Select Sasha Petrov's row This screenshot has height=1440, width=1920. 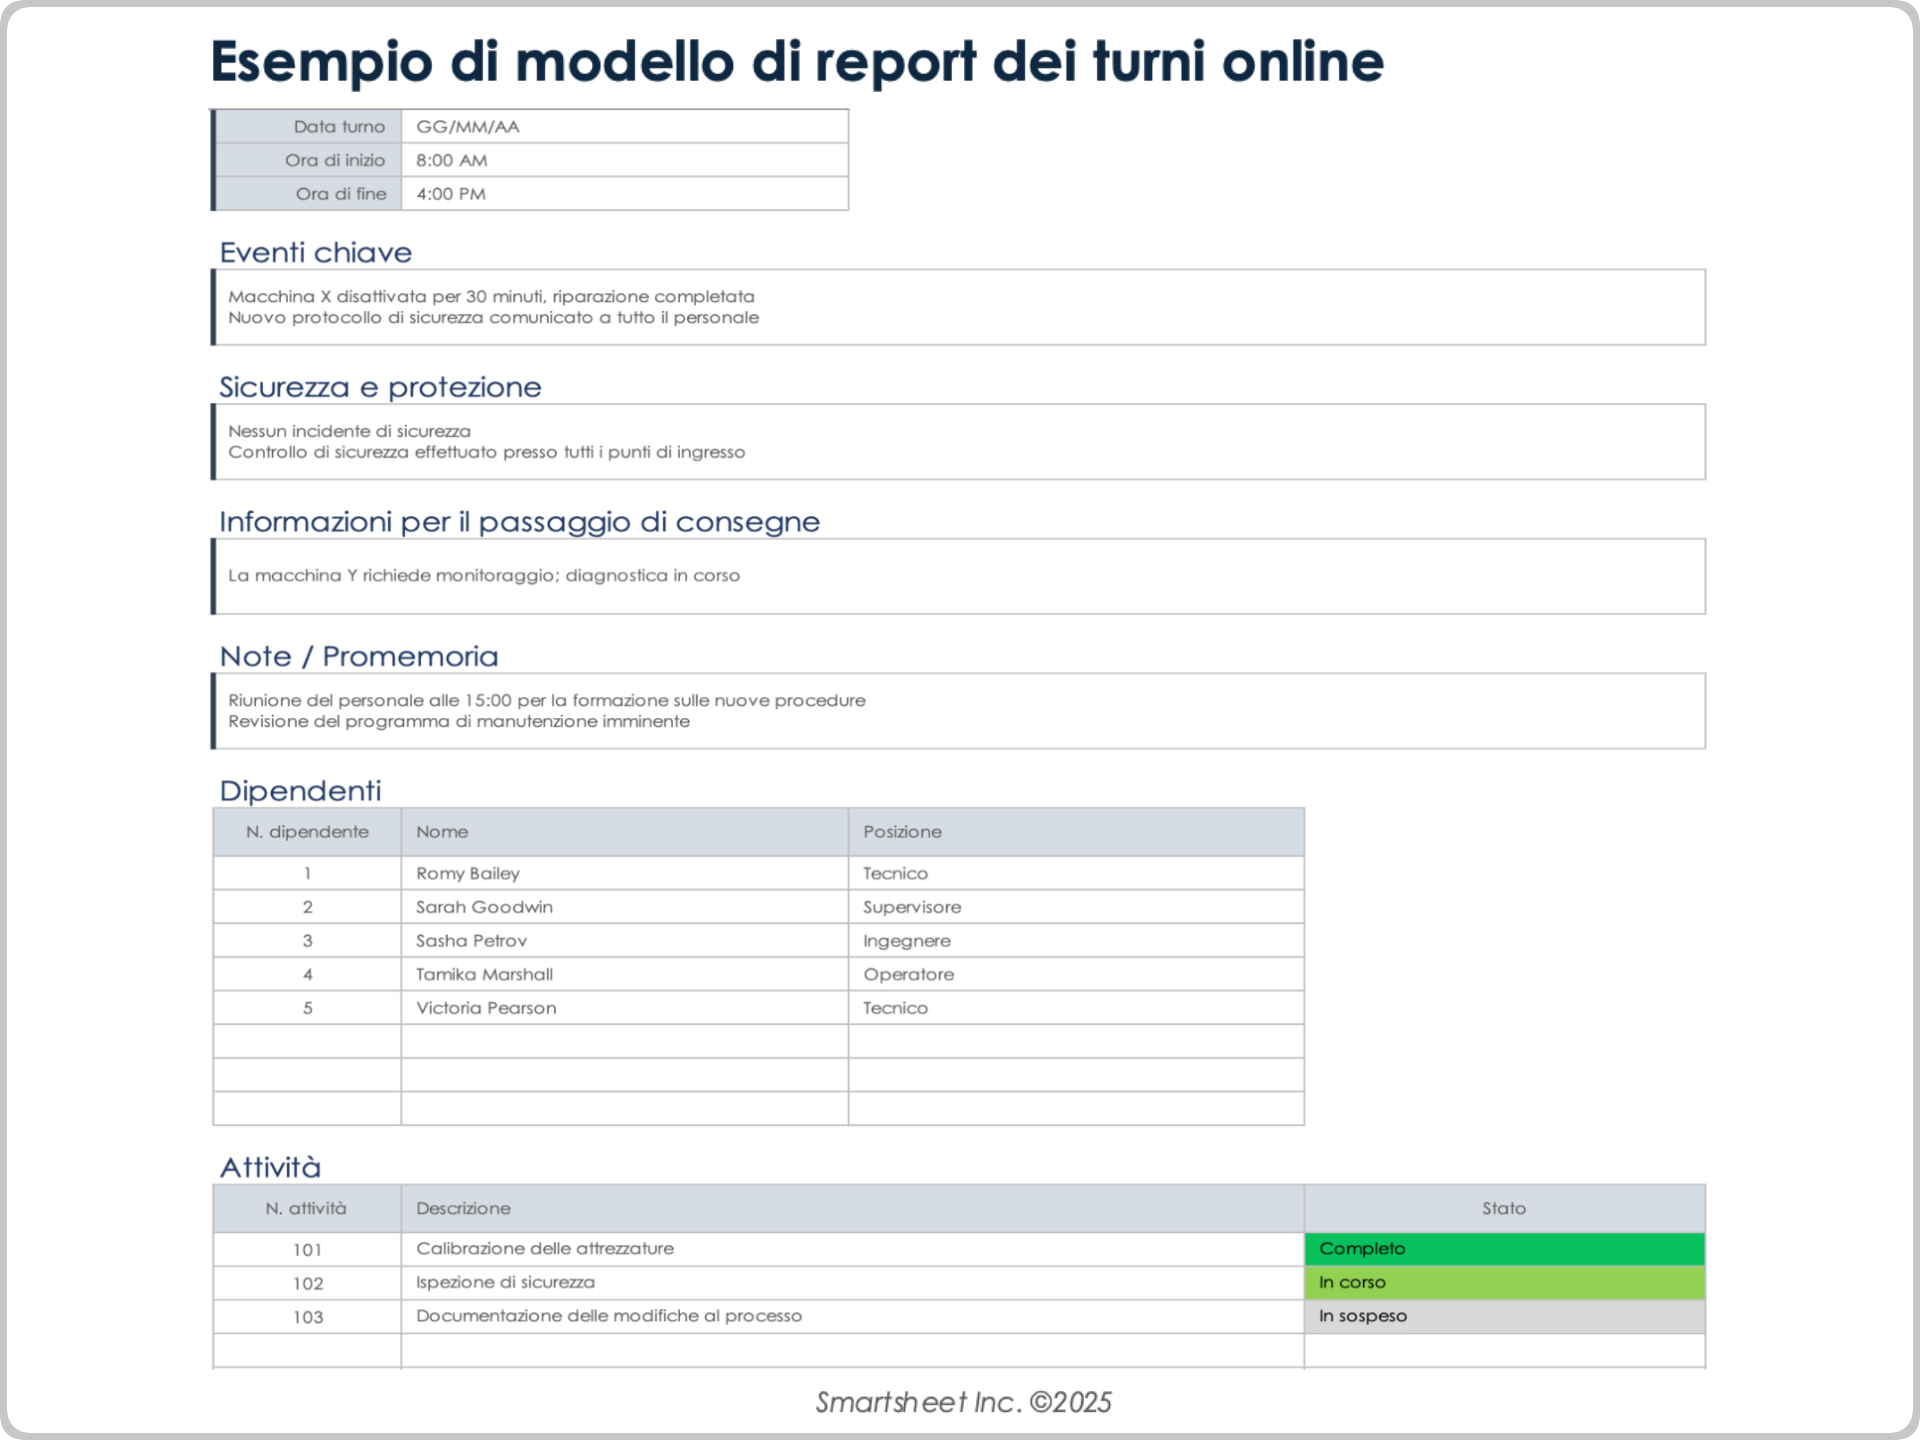(x=623, y=940)
